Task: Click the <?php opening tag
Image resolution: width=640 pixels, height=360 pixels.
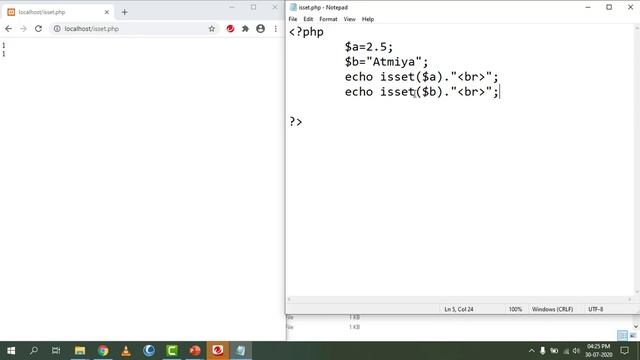Action: coord(306,32)
